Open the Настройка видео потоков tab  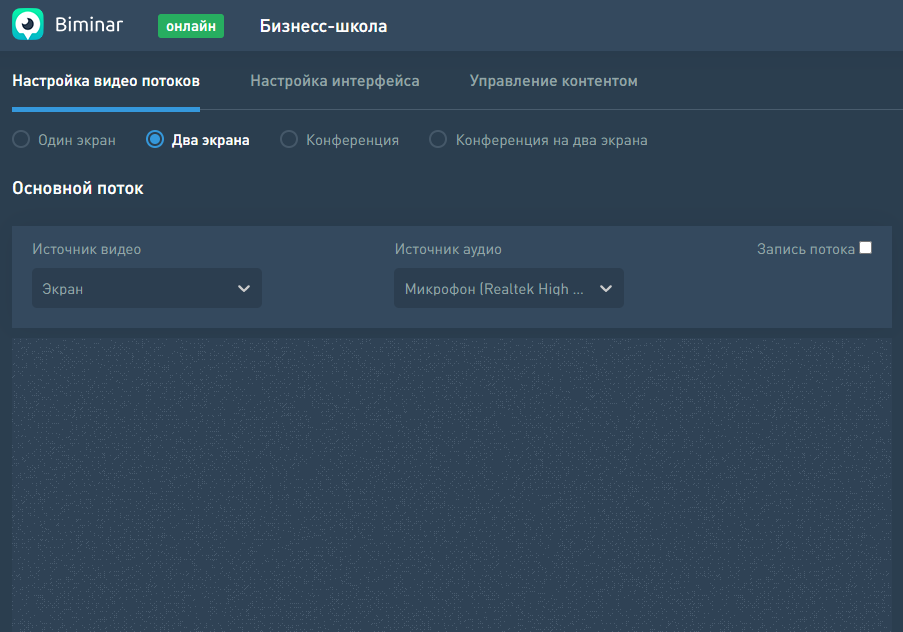pyautogui.click(x=106, y=81)
